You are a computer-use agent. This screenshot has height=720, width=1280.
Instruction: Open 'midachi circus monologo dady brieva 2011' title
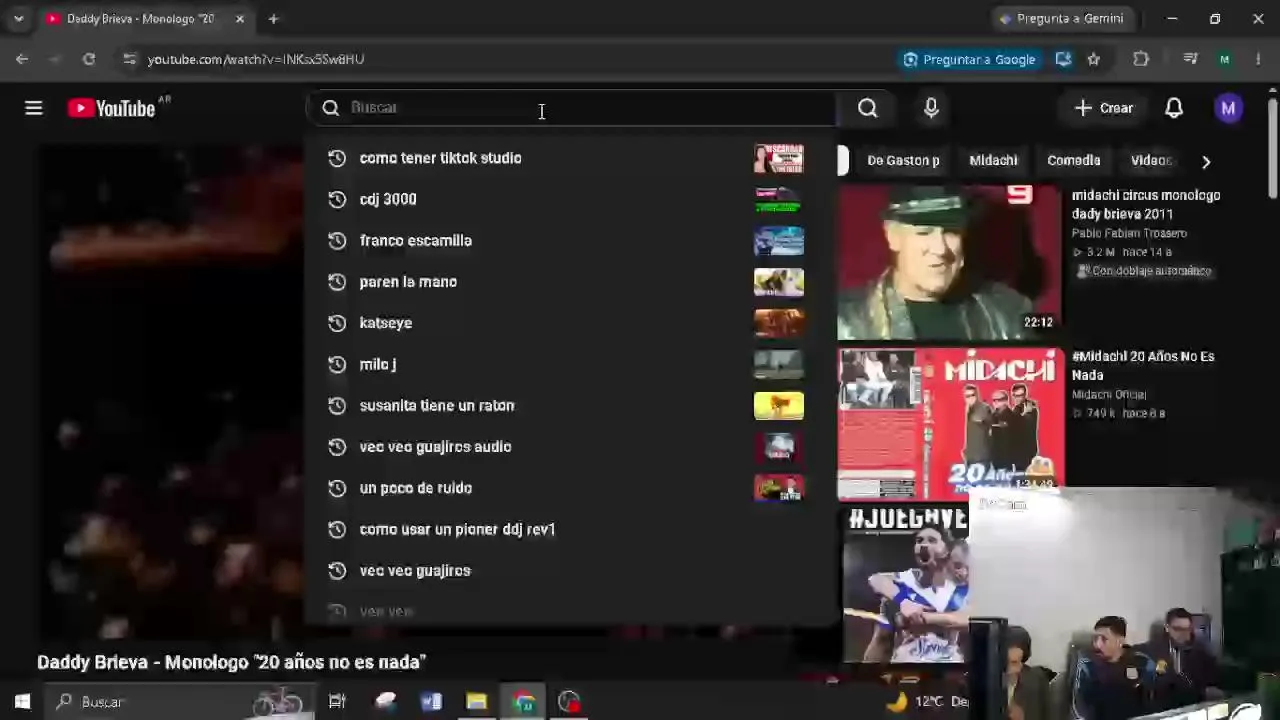pyautogui.click(x=1146, y=204)
